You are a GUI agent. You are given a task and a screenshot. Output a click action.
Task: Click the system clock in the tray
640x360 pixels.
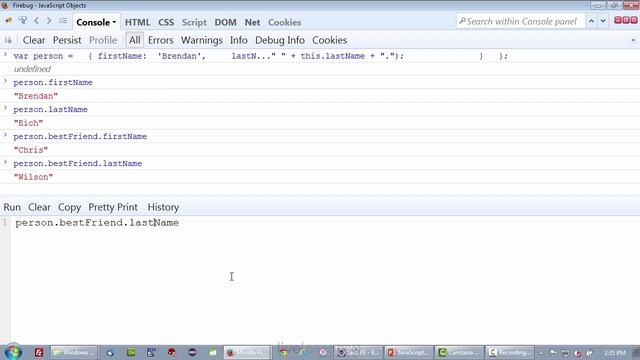(x=614, y=353)
